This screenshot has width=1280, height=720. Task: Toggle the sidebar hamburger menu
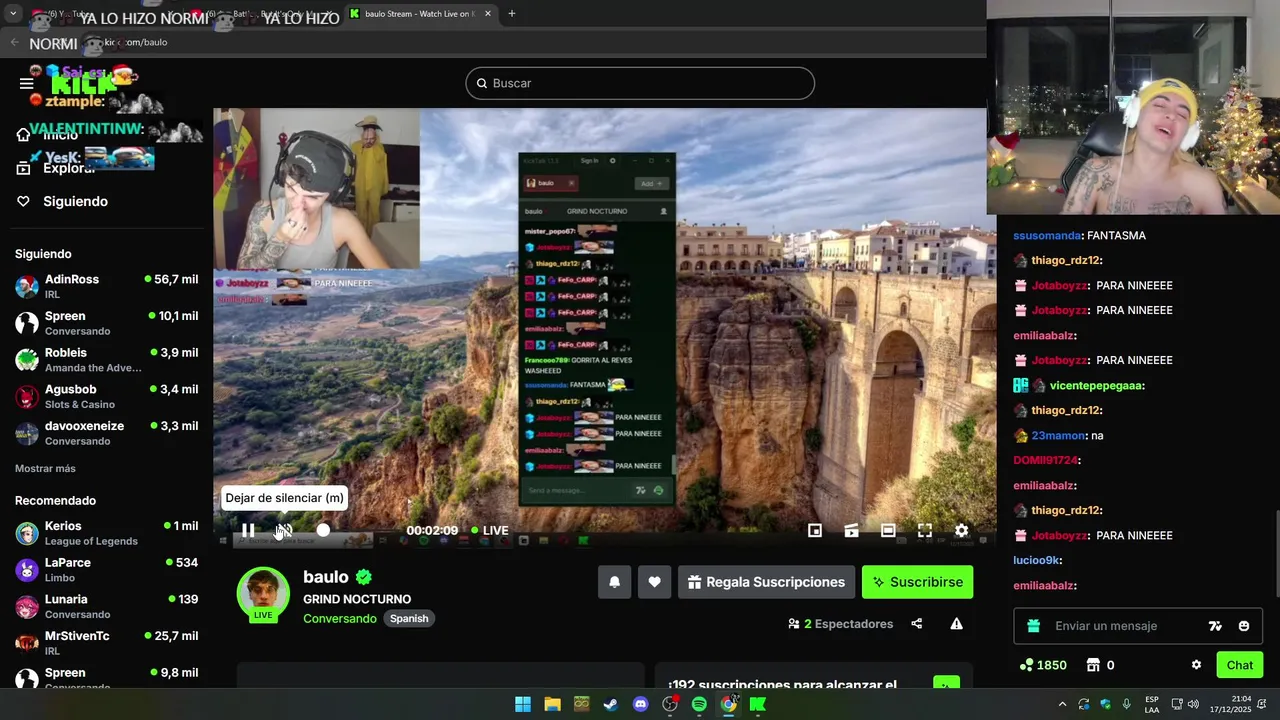point(27,83)
